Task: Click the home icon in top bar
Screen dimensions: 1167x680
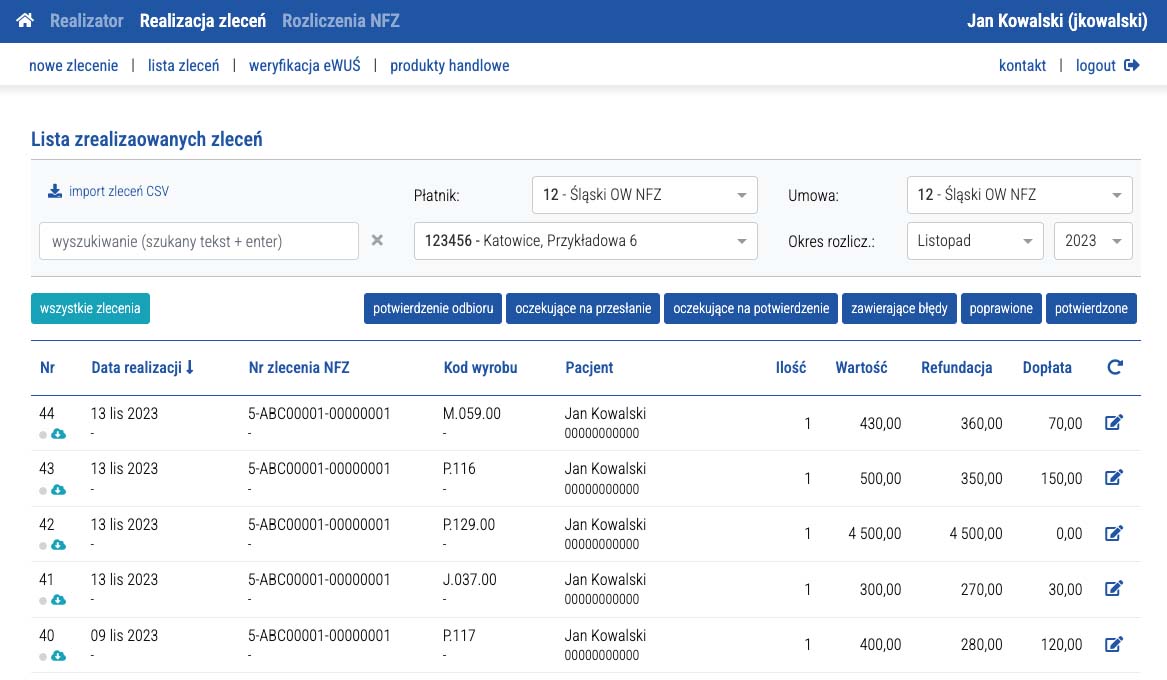Action: coord(26,20)
